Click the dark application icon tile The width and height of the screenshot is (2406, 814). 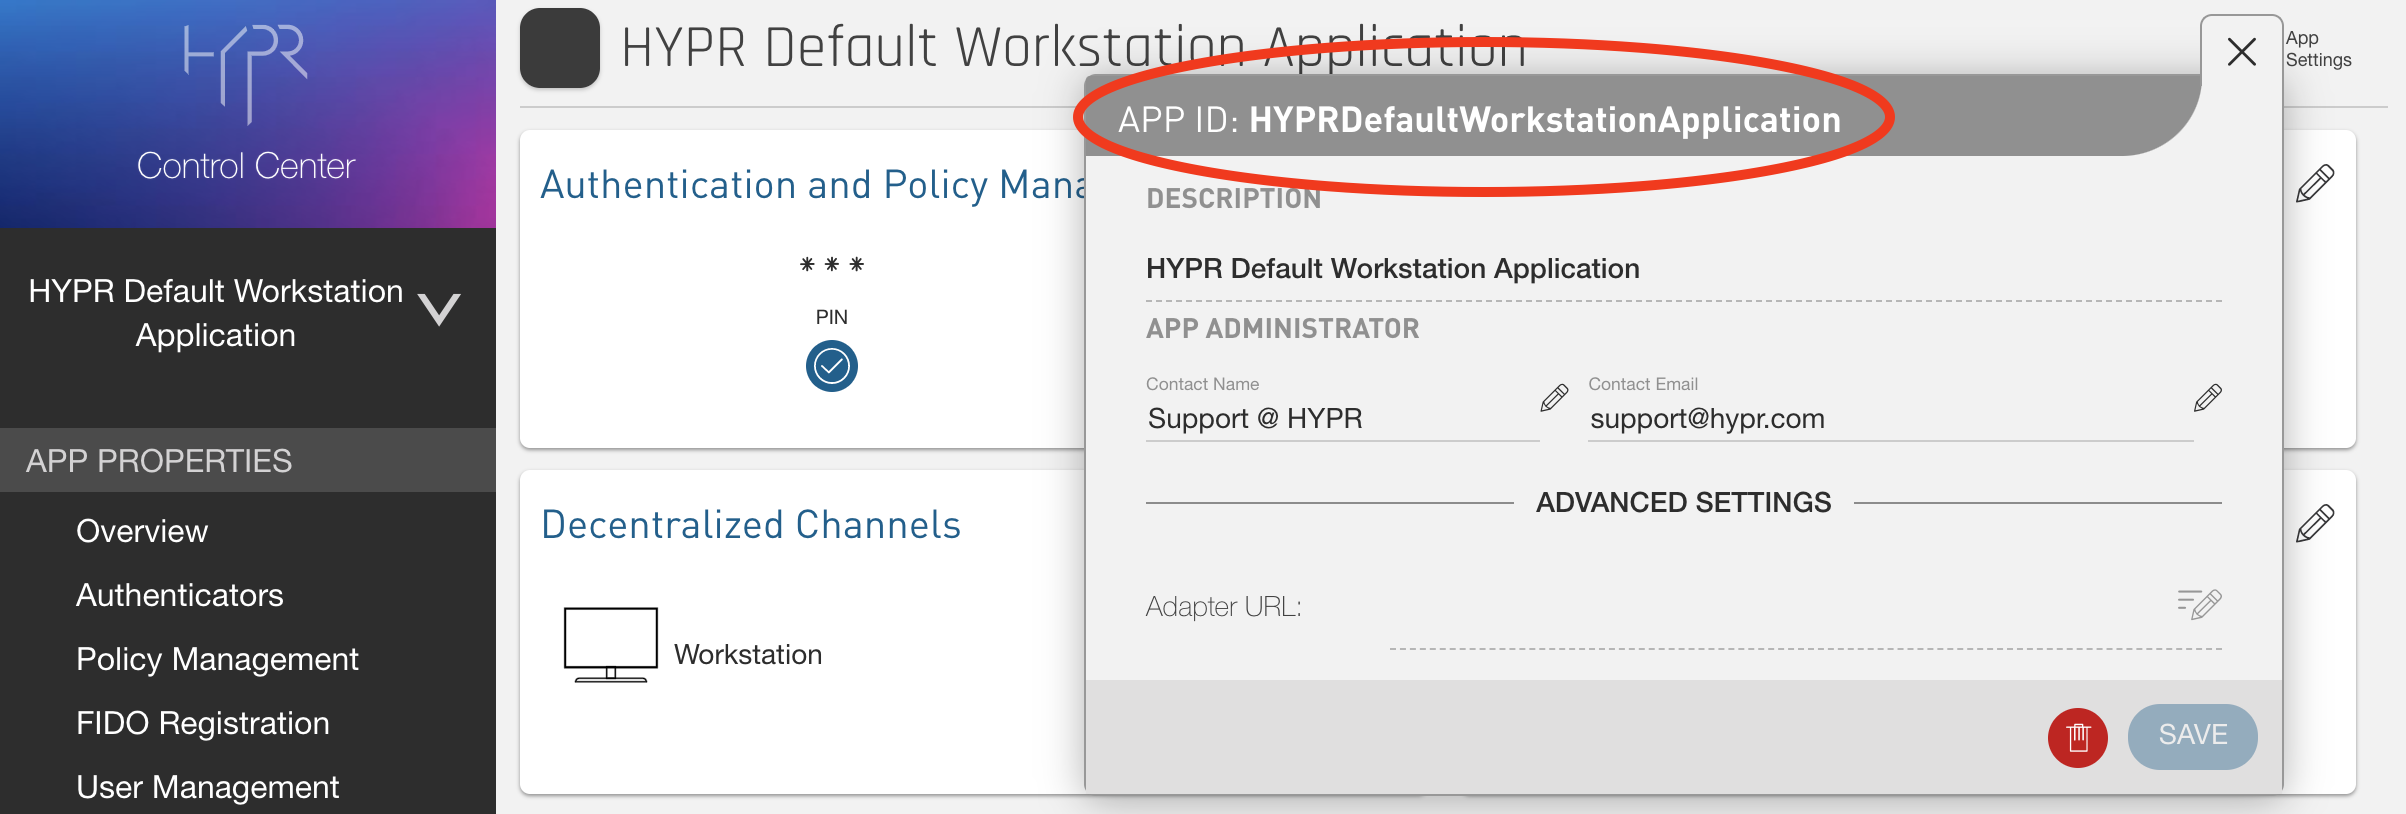[x=560, y=48]
